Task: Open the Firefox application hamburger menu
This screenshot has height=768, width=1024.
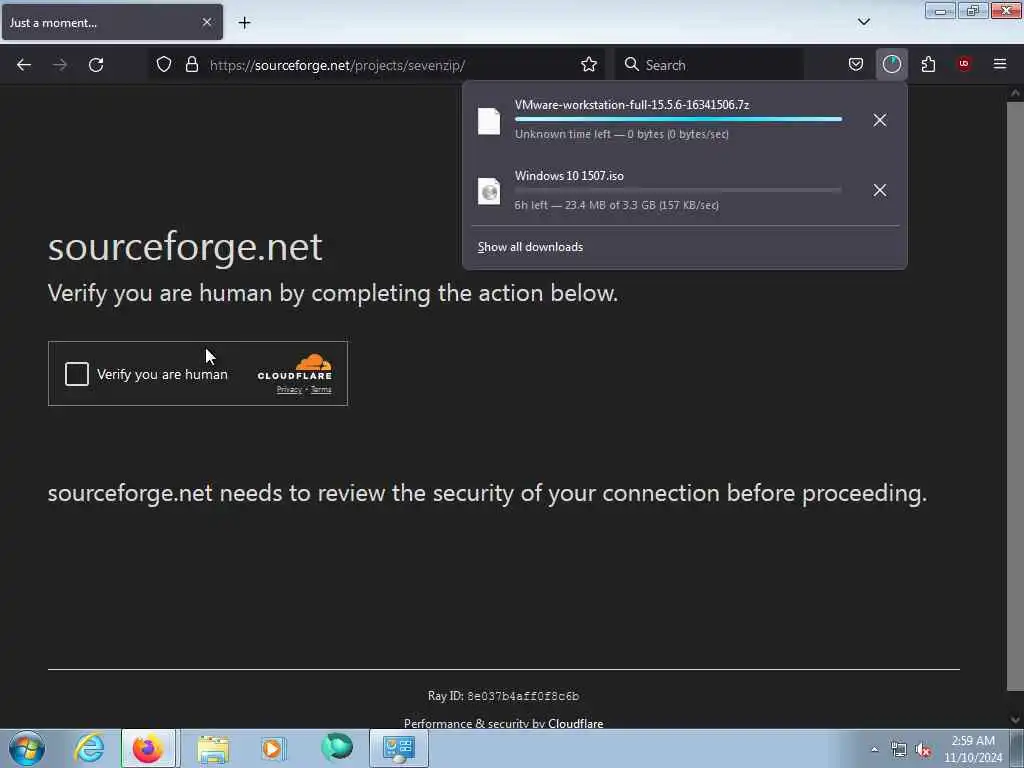Action: [x=1000, y=64]
